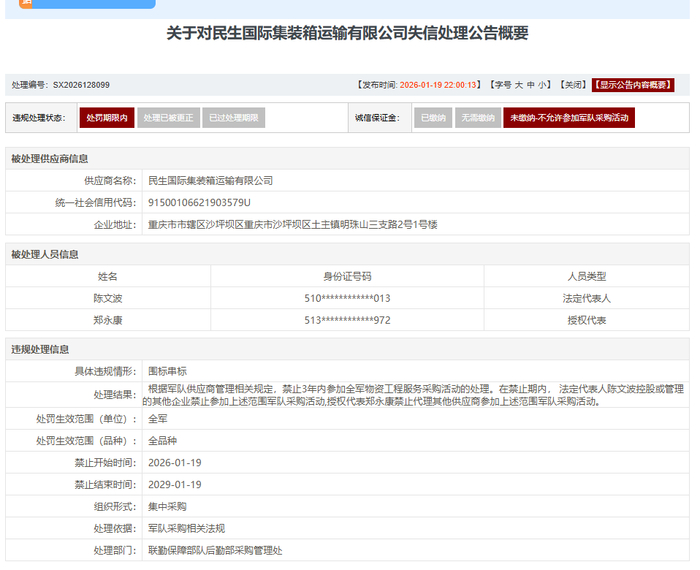Select the 处罚期限内 status tag
Screen dimensions: 700x570
(106, 118)
